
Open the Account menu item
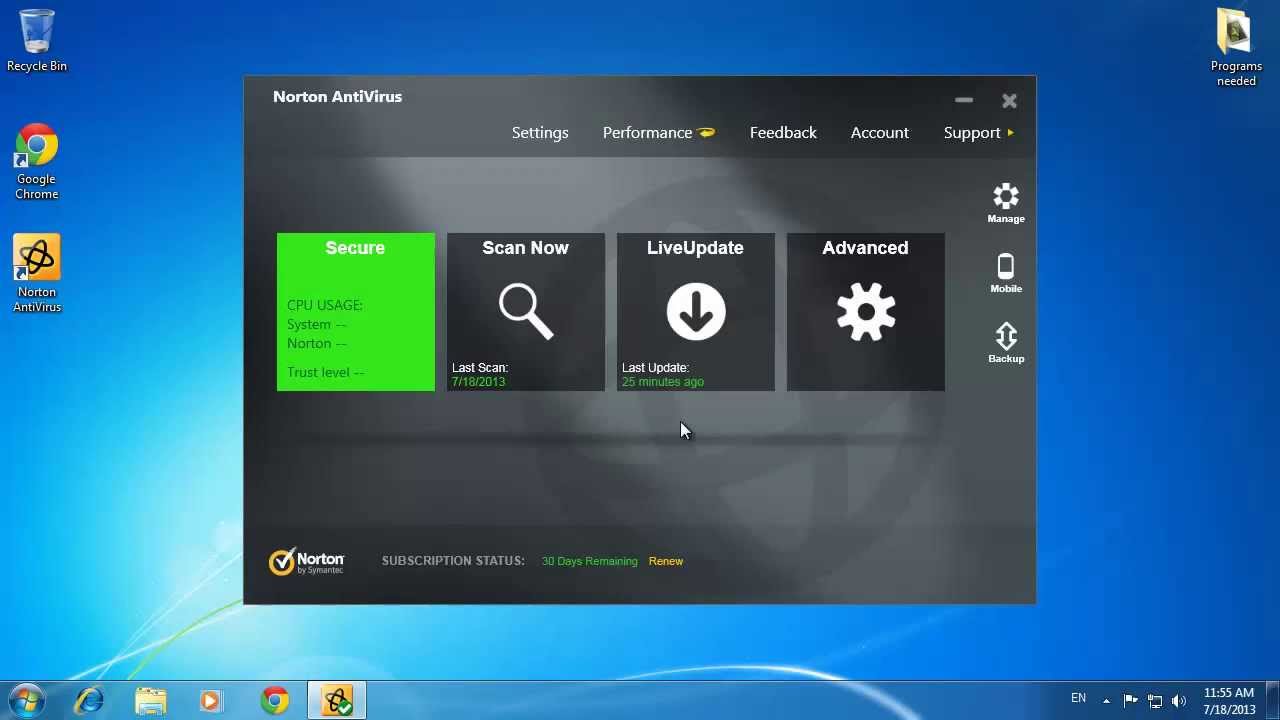pyautogui.click(x=880, y=133)
